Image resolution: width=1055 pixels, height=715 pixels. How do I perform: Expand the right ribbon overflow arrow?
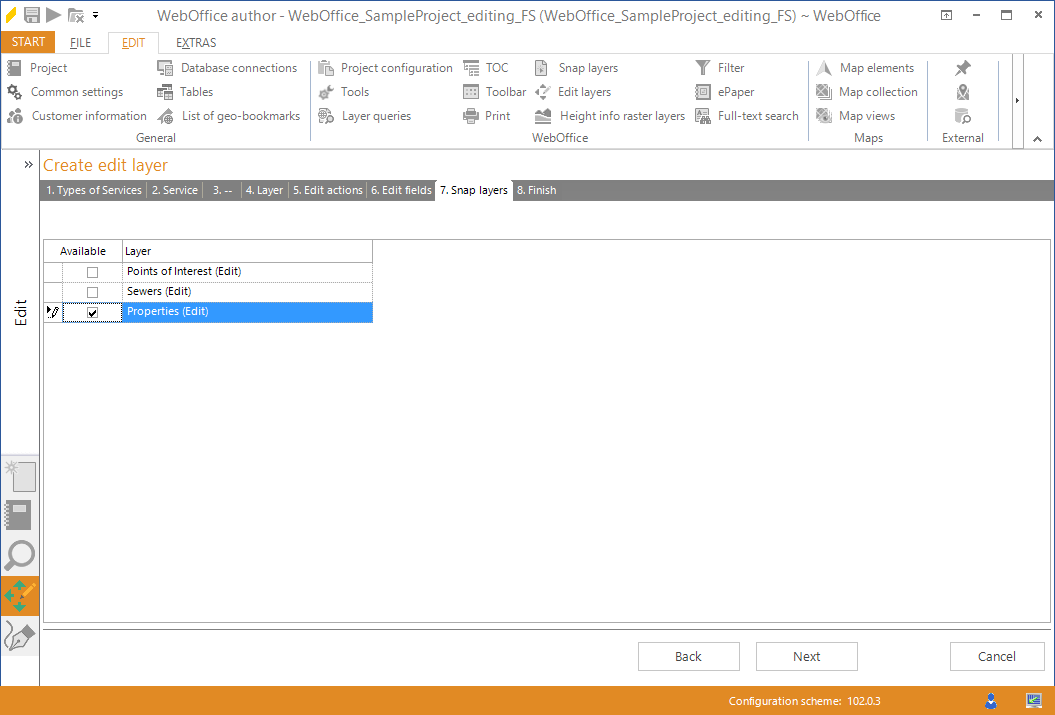pyautogui.click(x=1016, y=100)
